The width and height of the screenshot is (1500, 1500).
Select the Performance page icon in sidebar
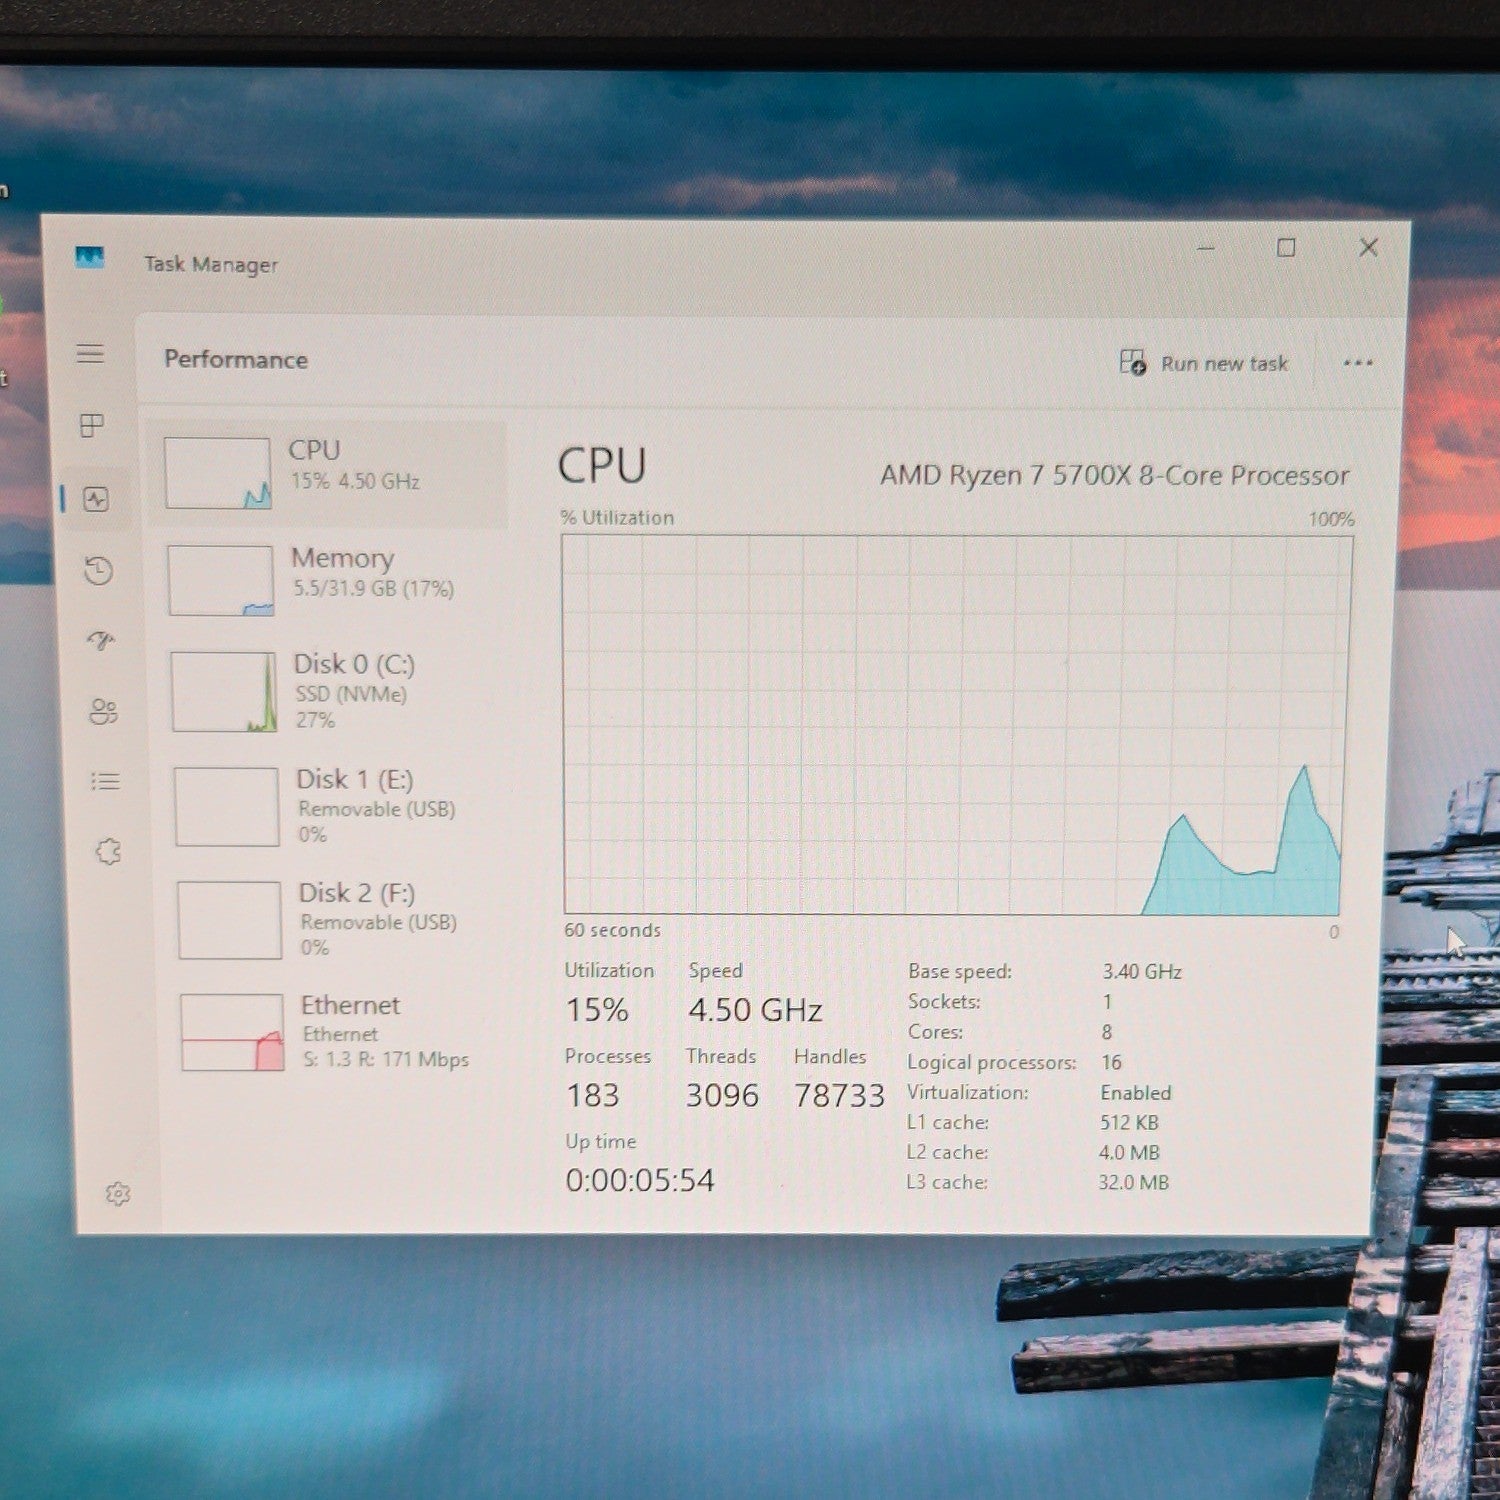point(96,499)
